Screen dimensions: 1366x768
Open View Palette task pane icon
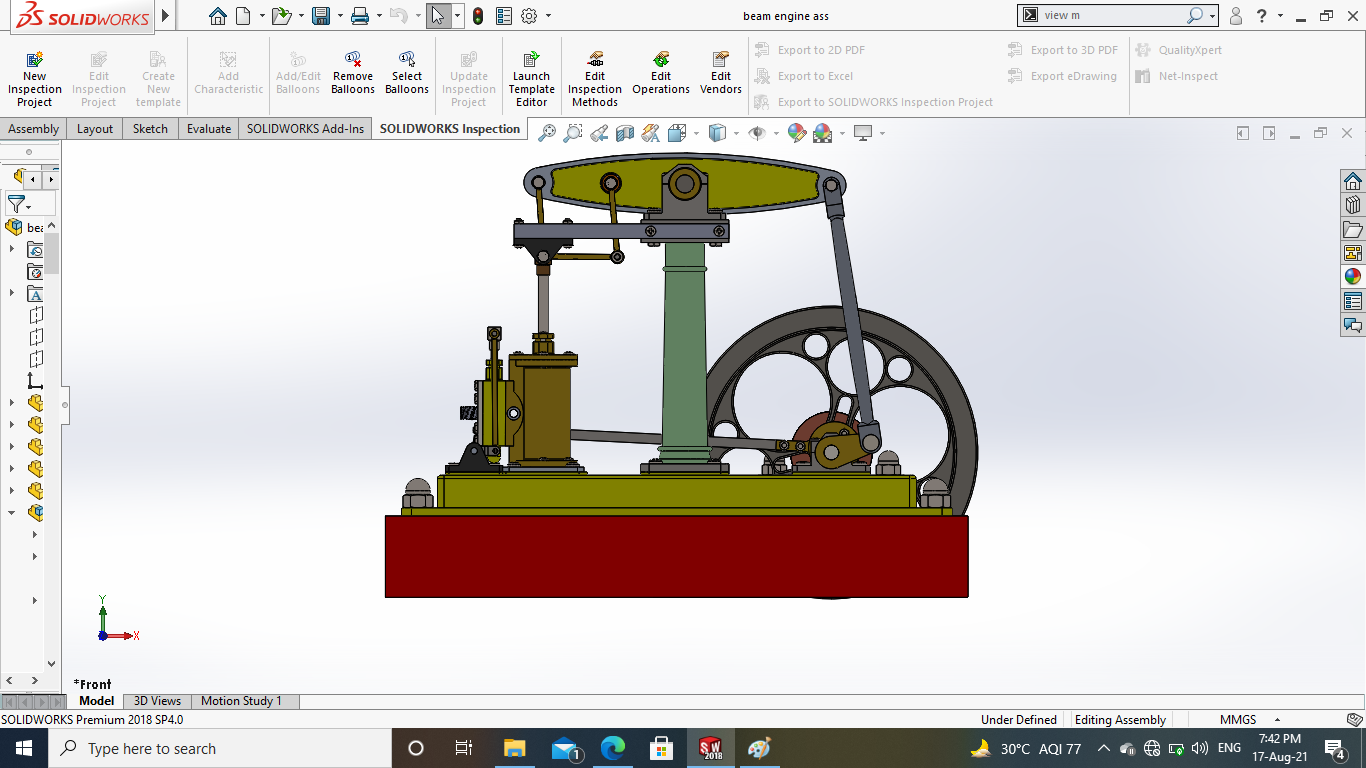coord(1353,253)
